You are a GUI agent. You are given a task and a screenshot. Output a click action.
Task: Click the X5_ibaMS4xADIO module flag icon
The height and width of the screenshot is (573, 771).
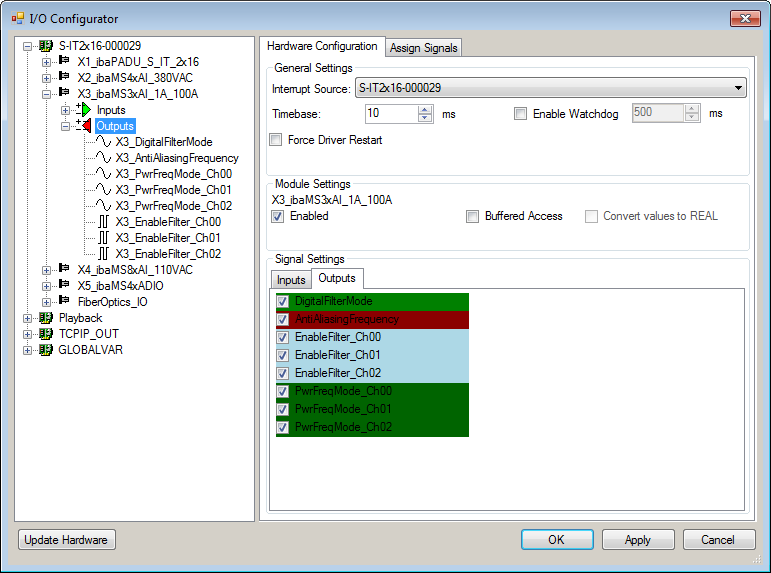pyautogui.click(x=64, y=284)
